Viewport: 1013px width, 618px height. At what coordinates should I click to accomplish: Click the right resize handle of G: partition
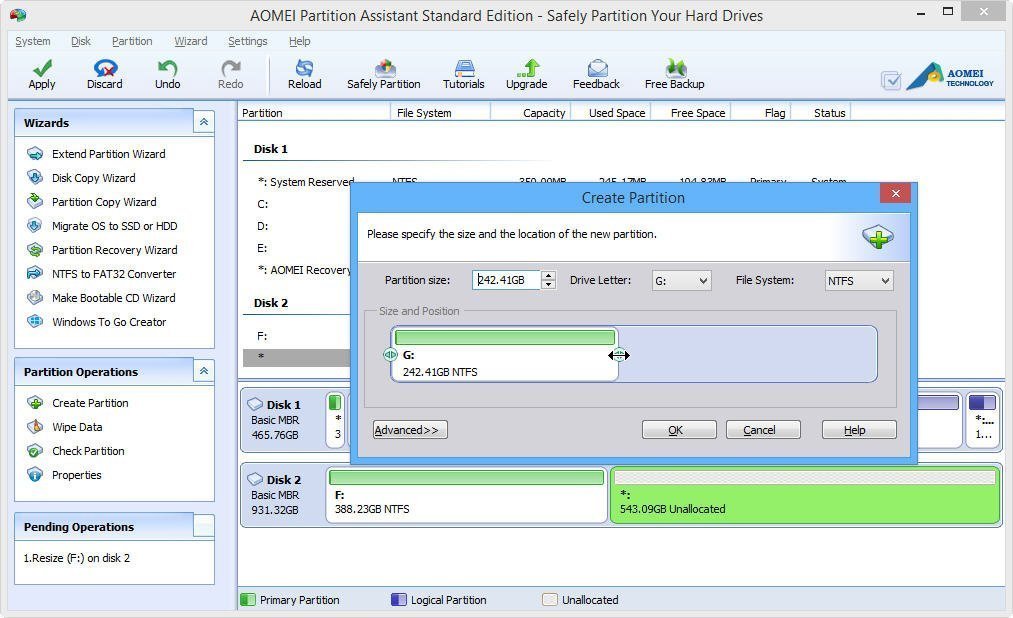(619, 355)
